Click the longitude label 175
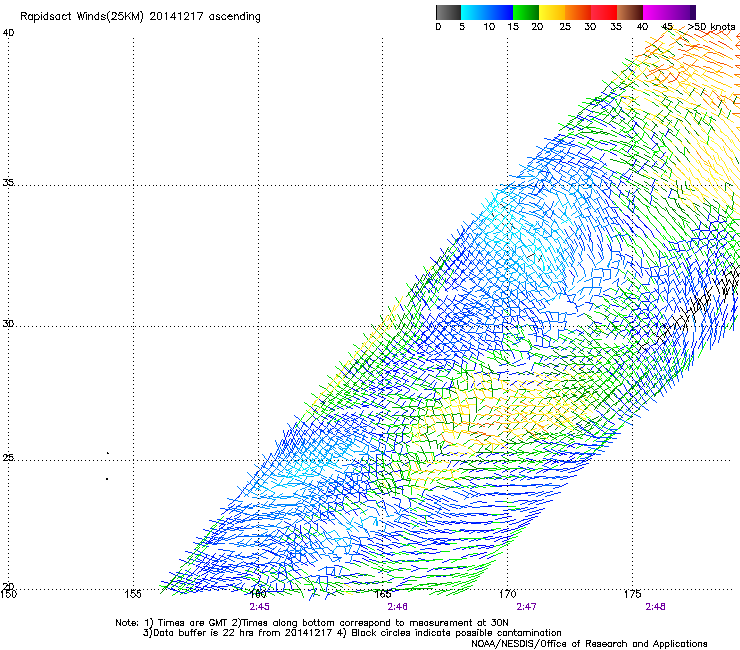Viewport: 740px width, 650px height. click(x=632, y=594)
